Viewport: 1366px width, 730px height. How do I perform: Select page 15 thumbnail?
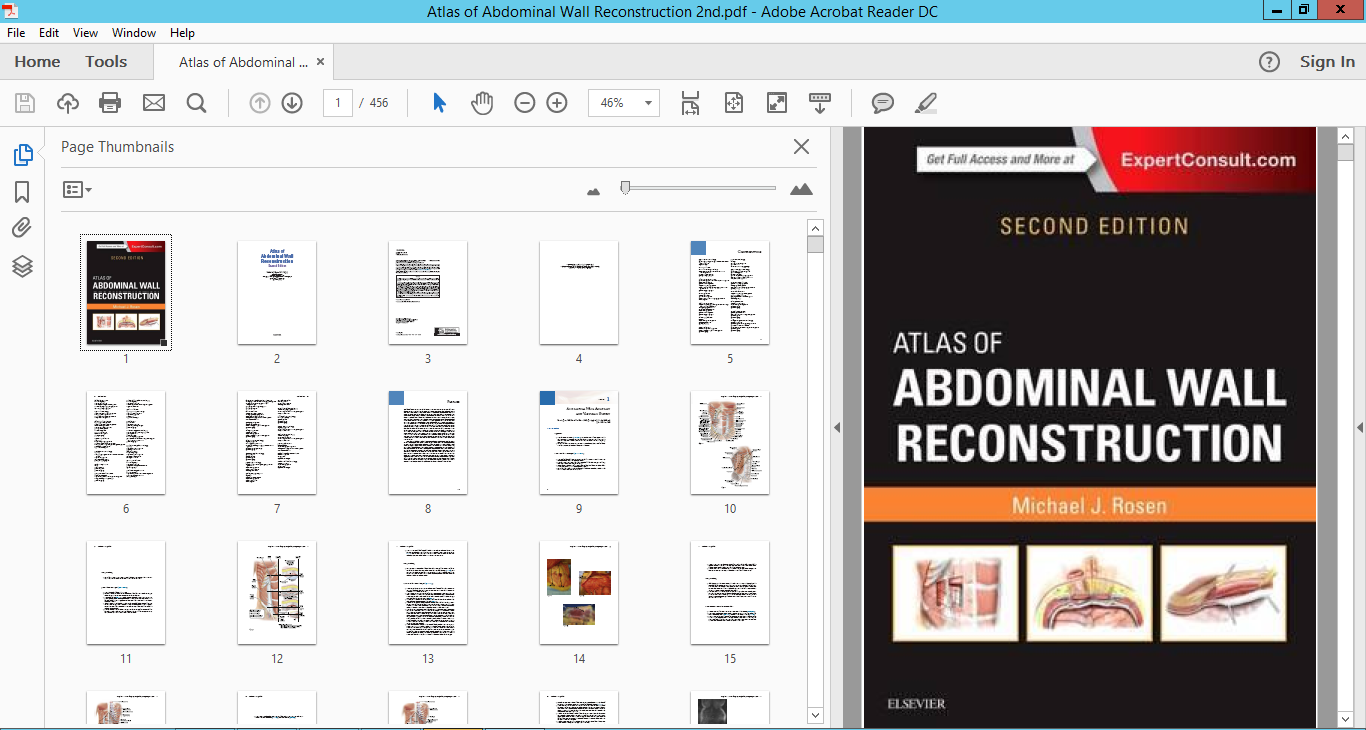[730, 592]
